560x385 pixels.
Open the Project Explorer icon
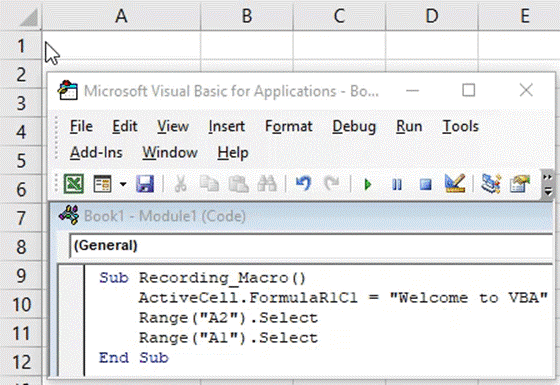point(491,184)
